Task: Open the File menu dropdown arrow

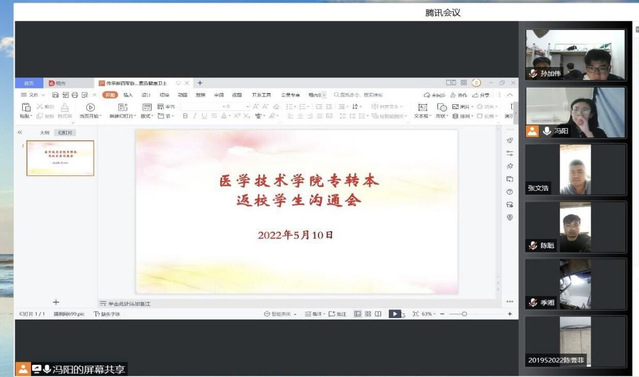Action: coord(43,95)
